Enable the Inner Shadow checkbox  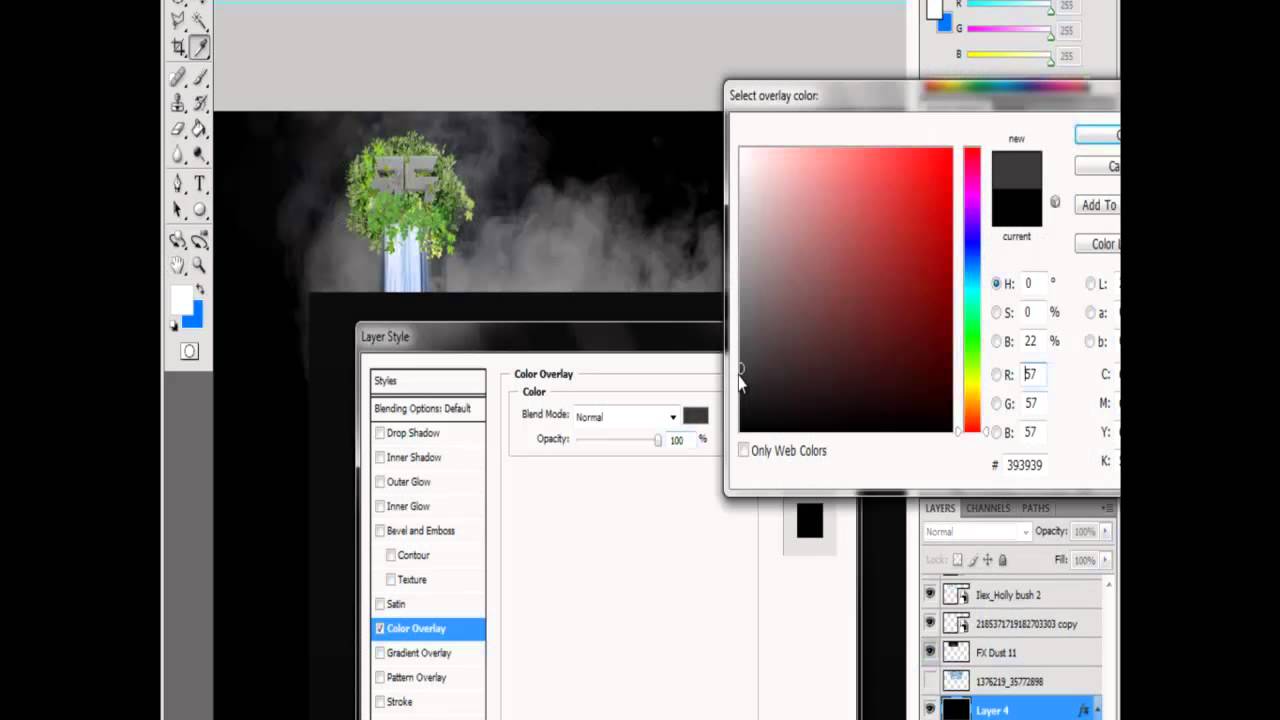pyautogui.click(x=380, y=457)
